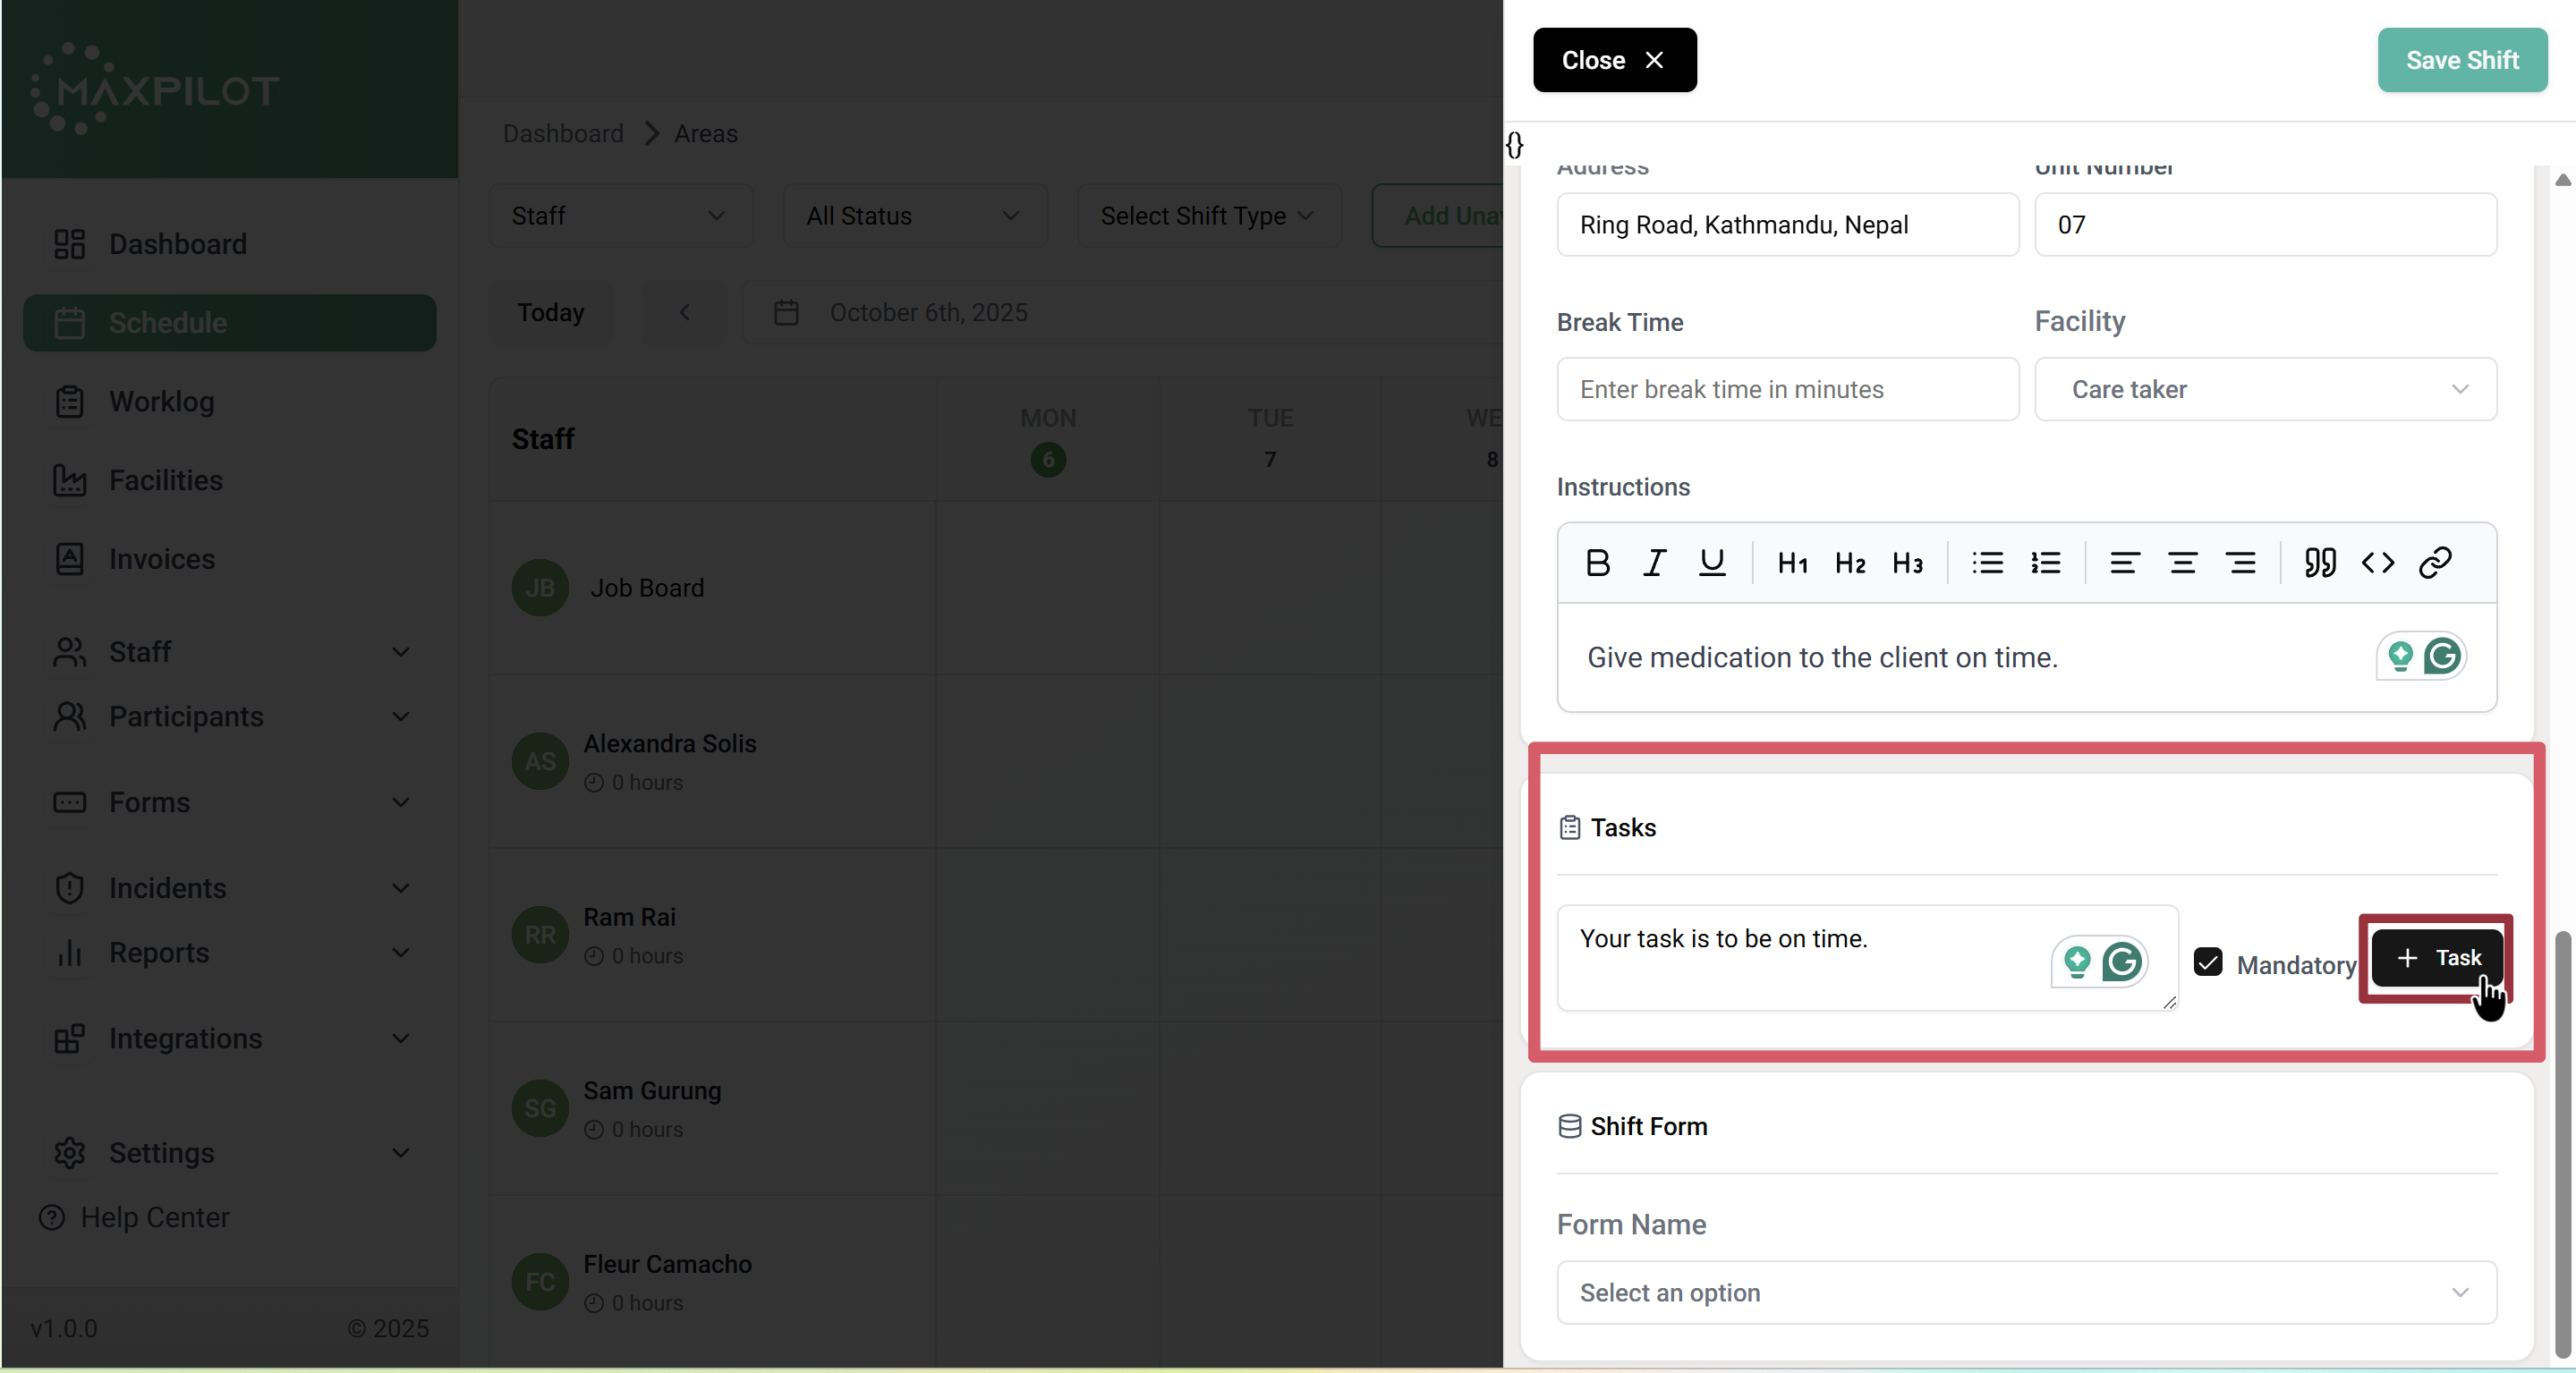
Task: Insert a hyperlink using link icon
Action: click(2435, 563)
